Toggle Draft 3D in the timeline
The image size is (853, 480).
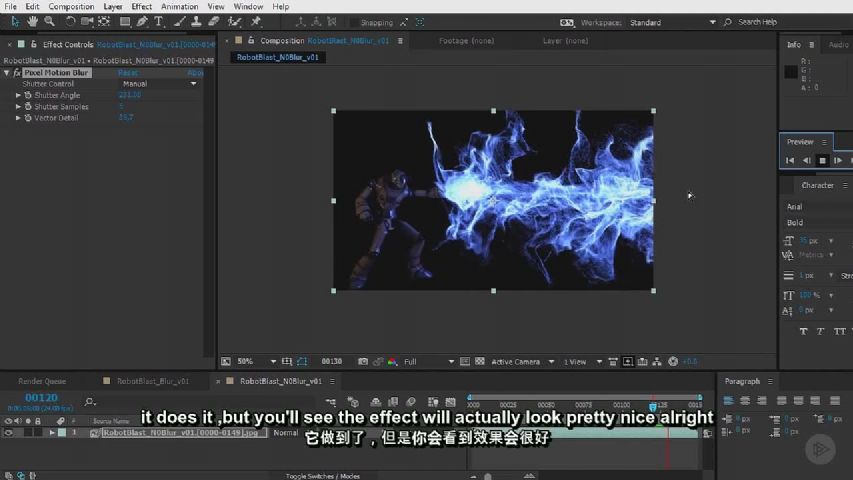(x=353, y=402)
